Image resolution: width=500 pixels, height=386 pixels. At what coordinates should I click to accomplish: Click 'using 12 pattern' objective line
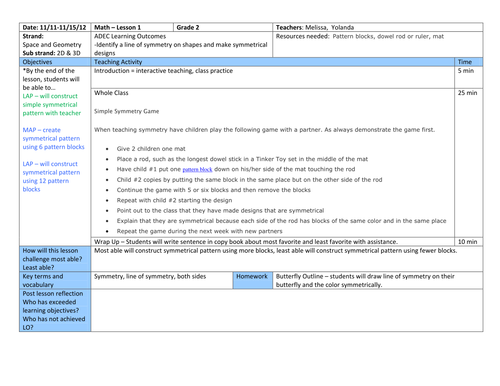pos(46,181)
